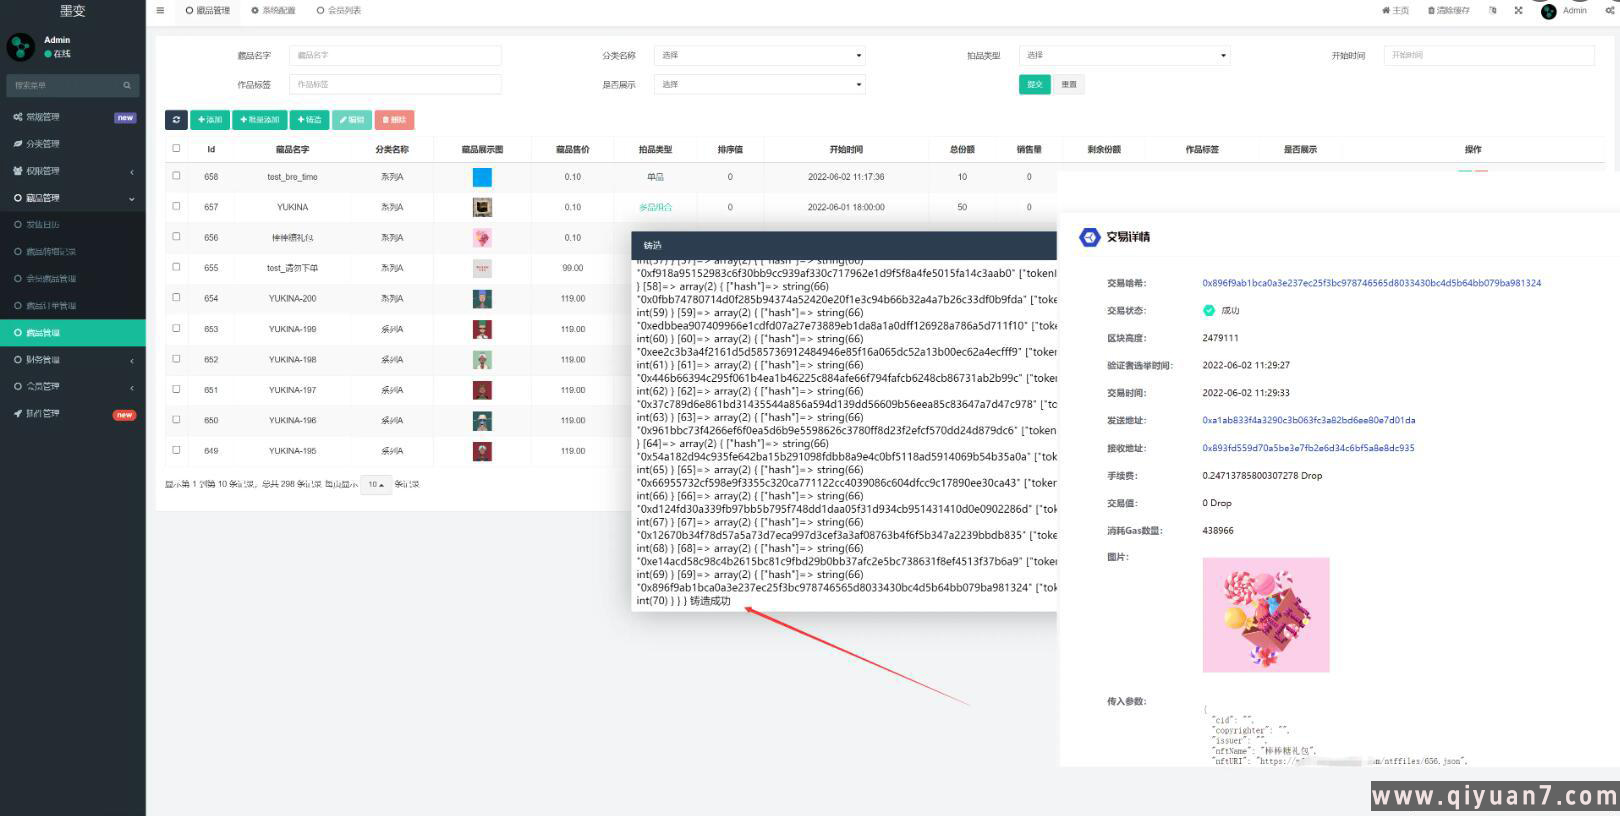
Task: Open the 分类名称 select dropdown
Action: 759,56
